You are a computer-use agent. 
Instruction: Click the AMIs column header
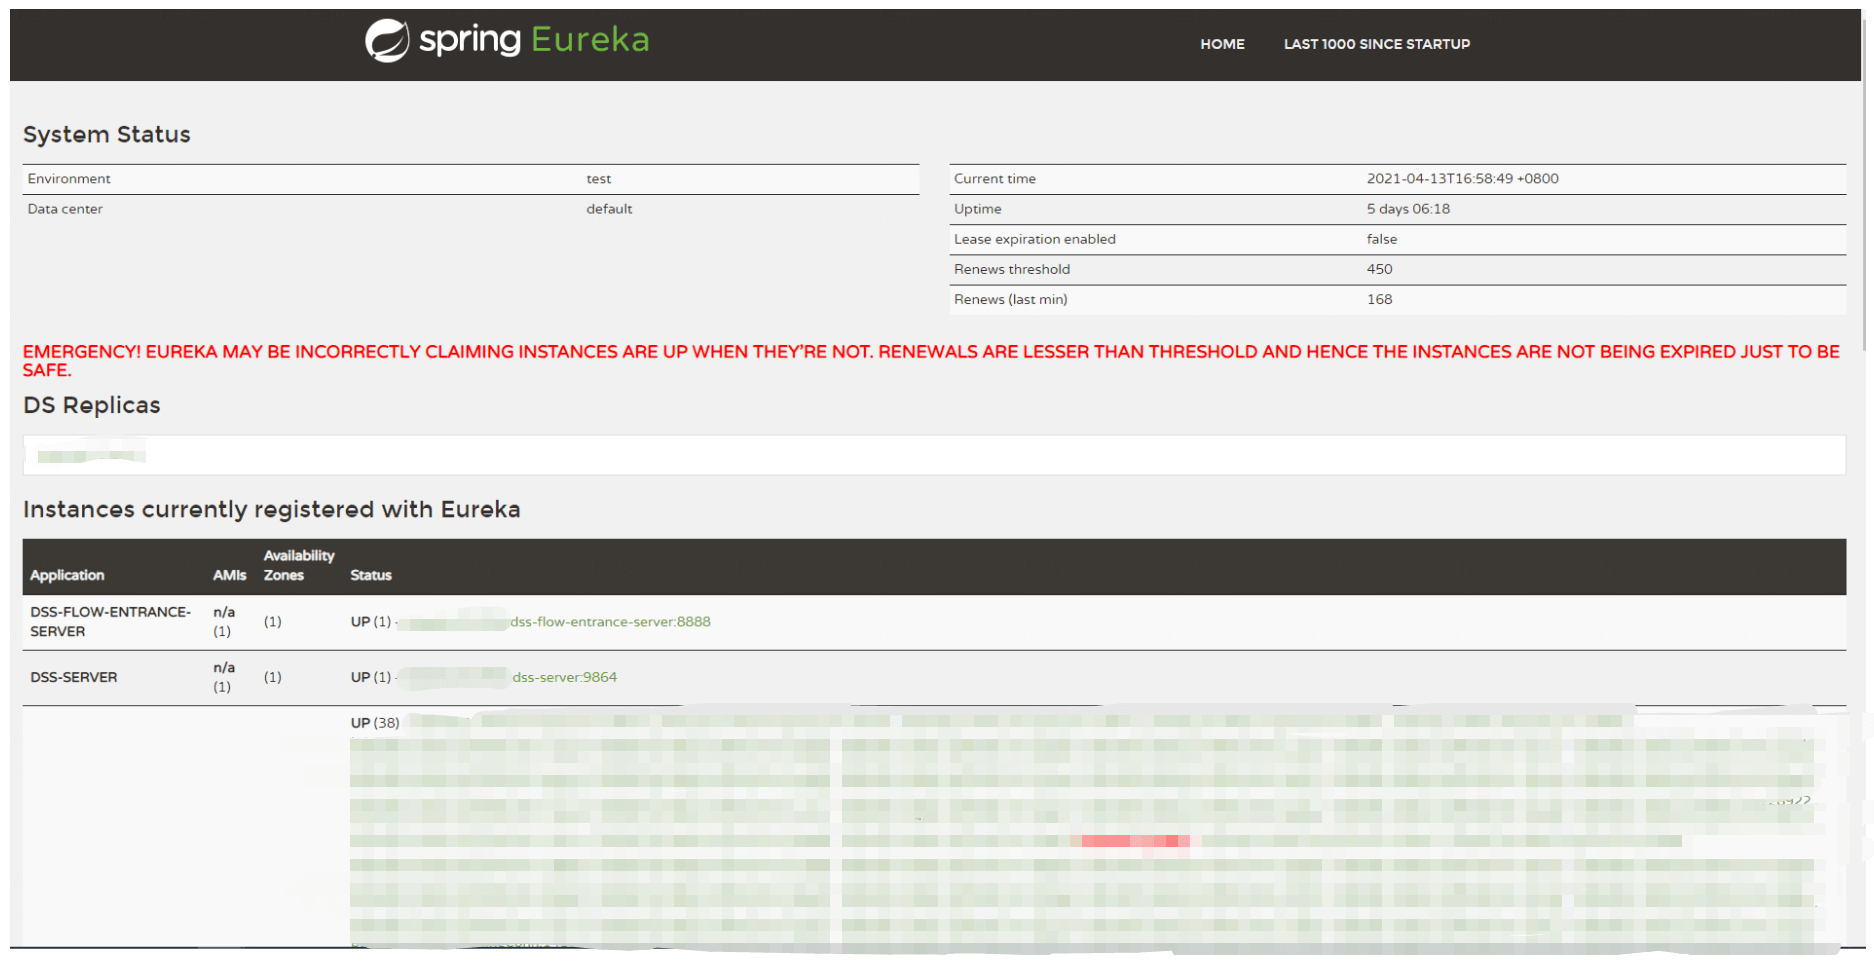(229, 575)
